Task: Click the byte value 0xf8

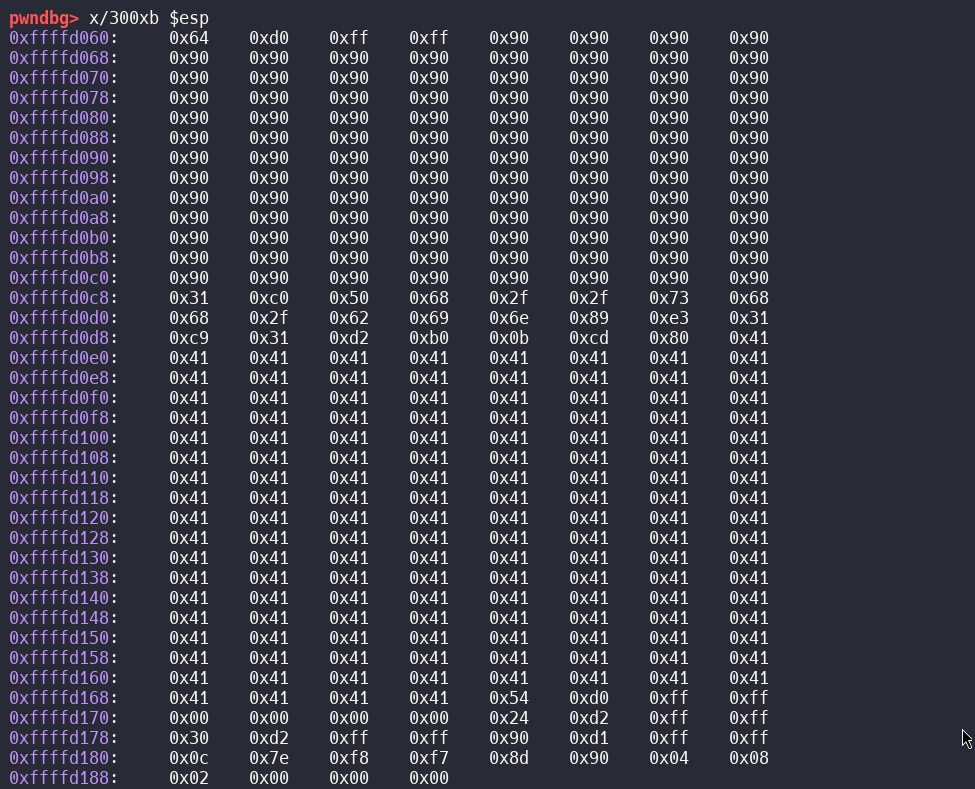Action: point(349,758)
